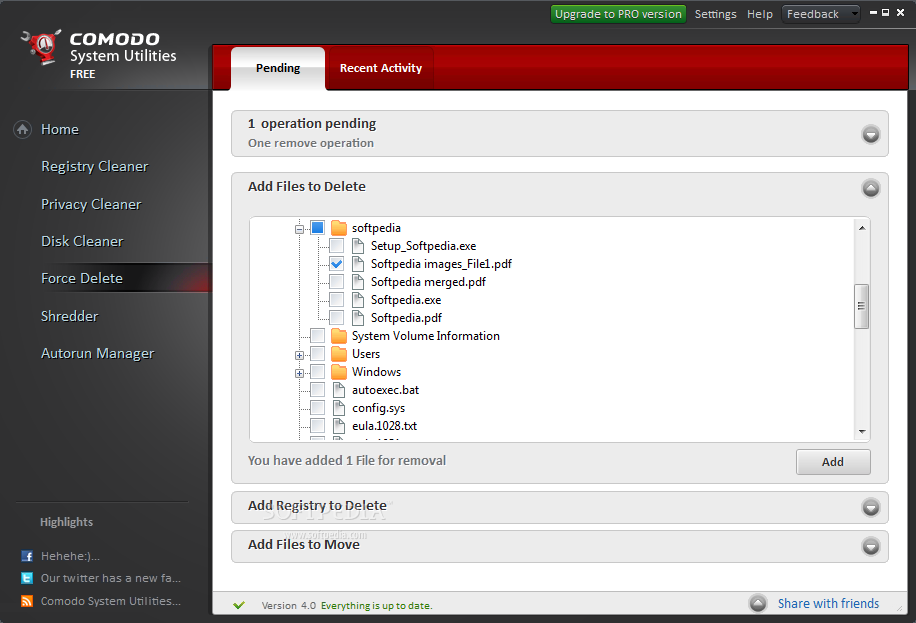Screen dimensions: 916x623
Task: Click the Home icon in sidebar
Action: pos(22,129)
